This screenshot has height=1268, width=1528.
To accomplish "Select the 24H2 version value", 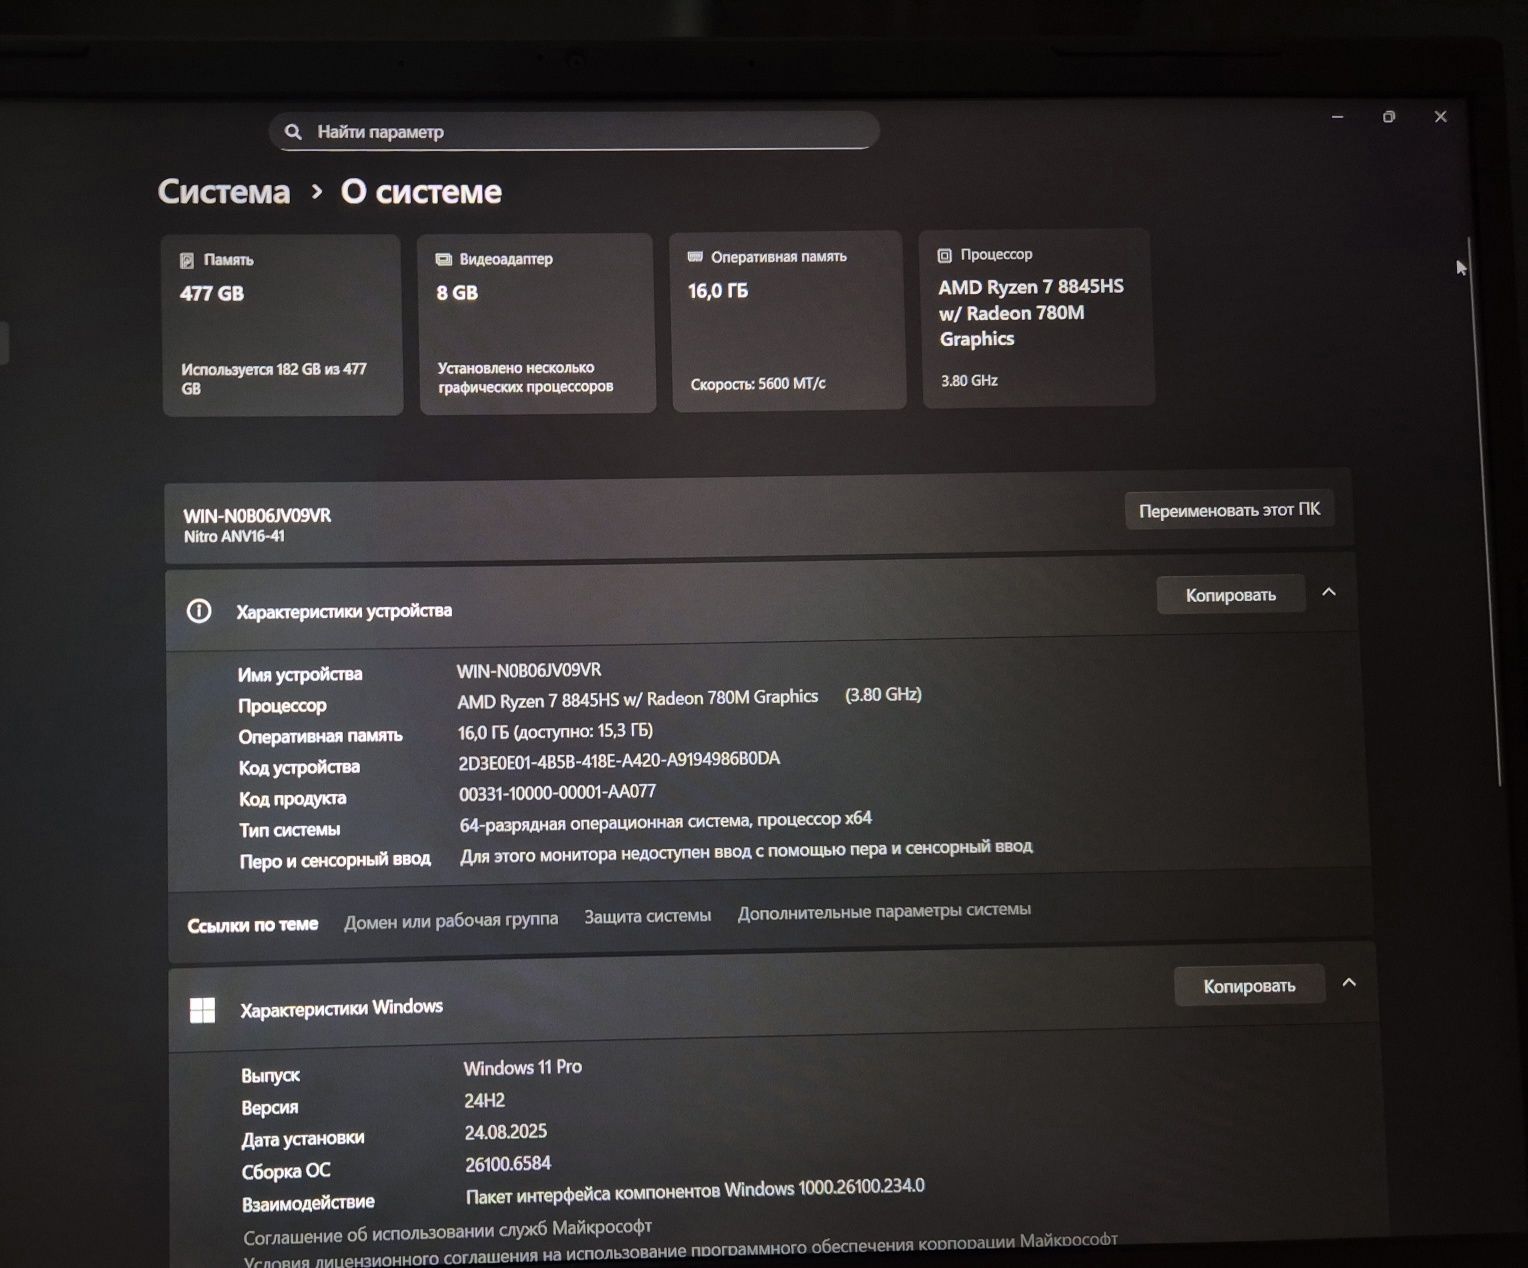I will (x=484, y=1101).
